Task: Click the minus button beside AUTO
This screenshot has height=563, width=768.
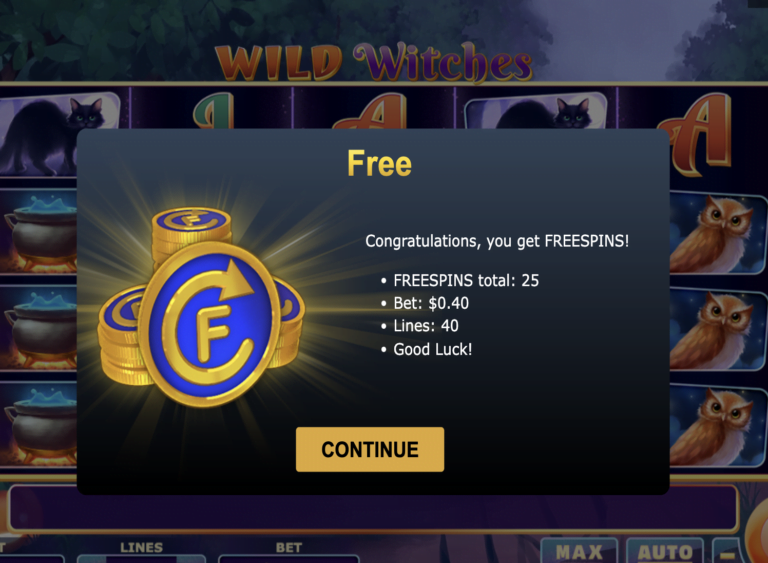Action: pos(728,553)
